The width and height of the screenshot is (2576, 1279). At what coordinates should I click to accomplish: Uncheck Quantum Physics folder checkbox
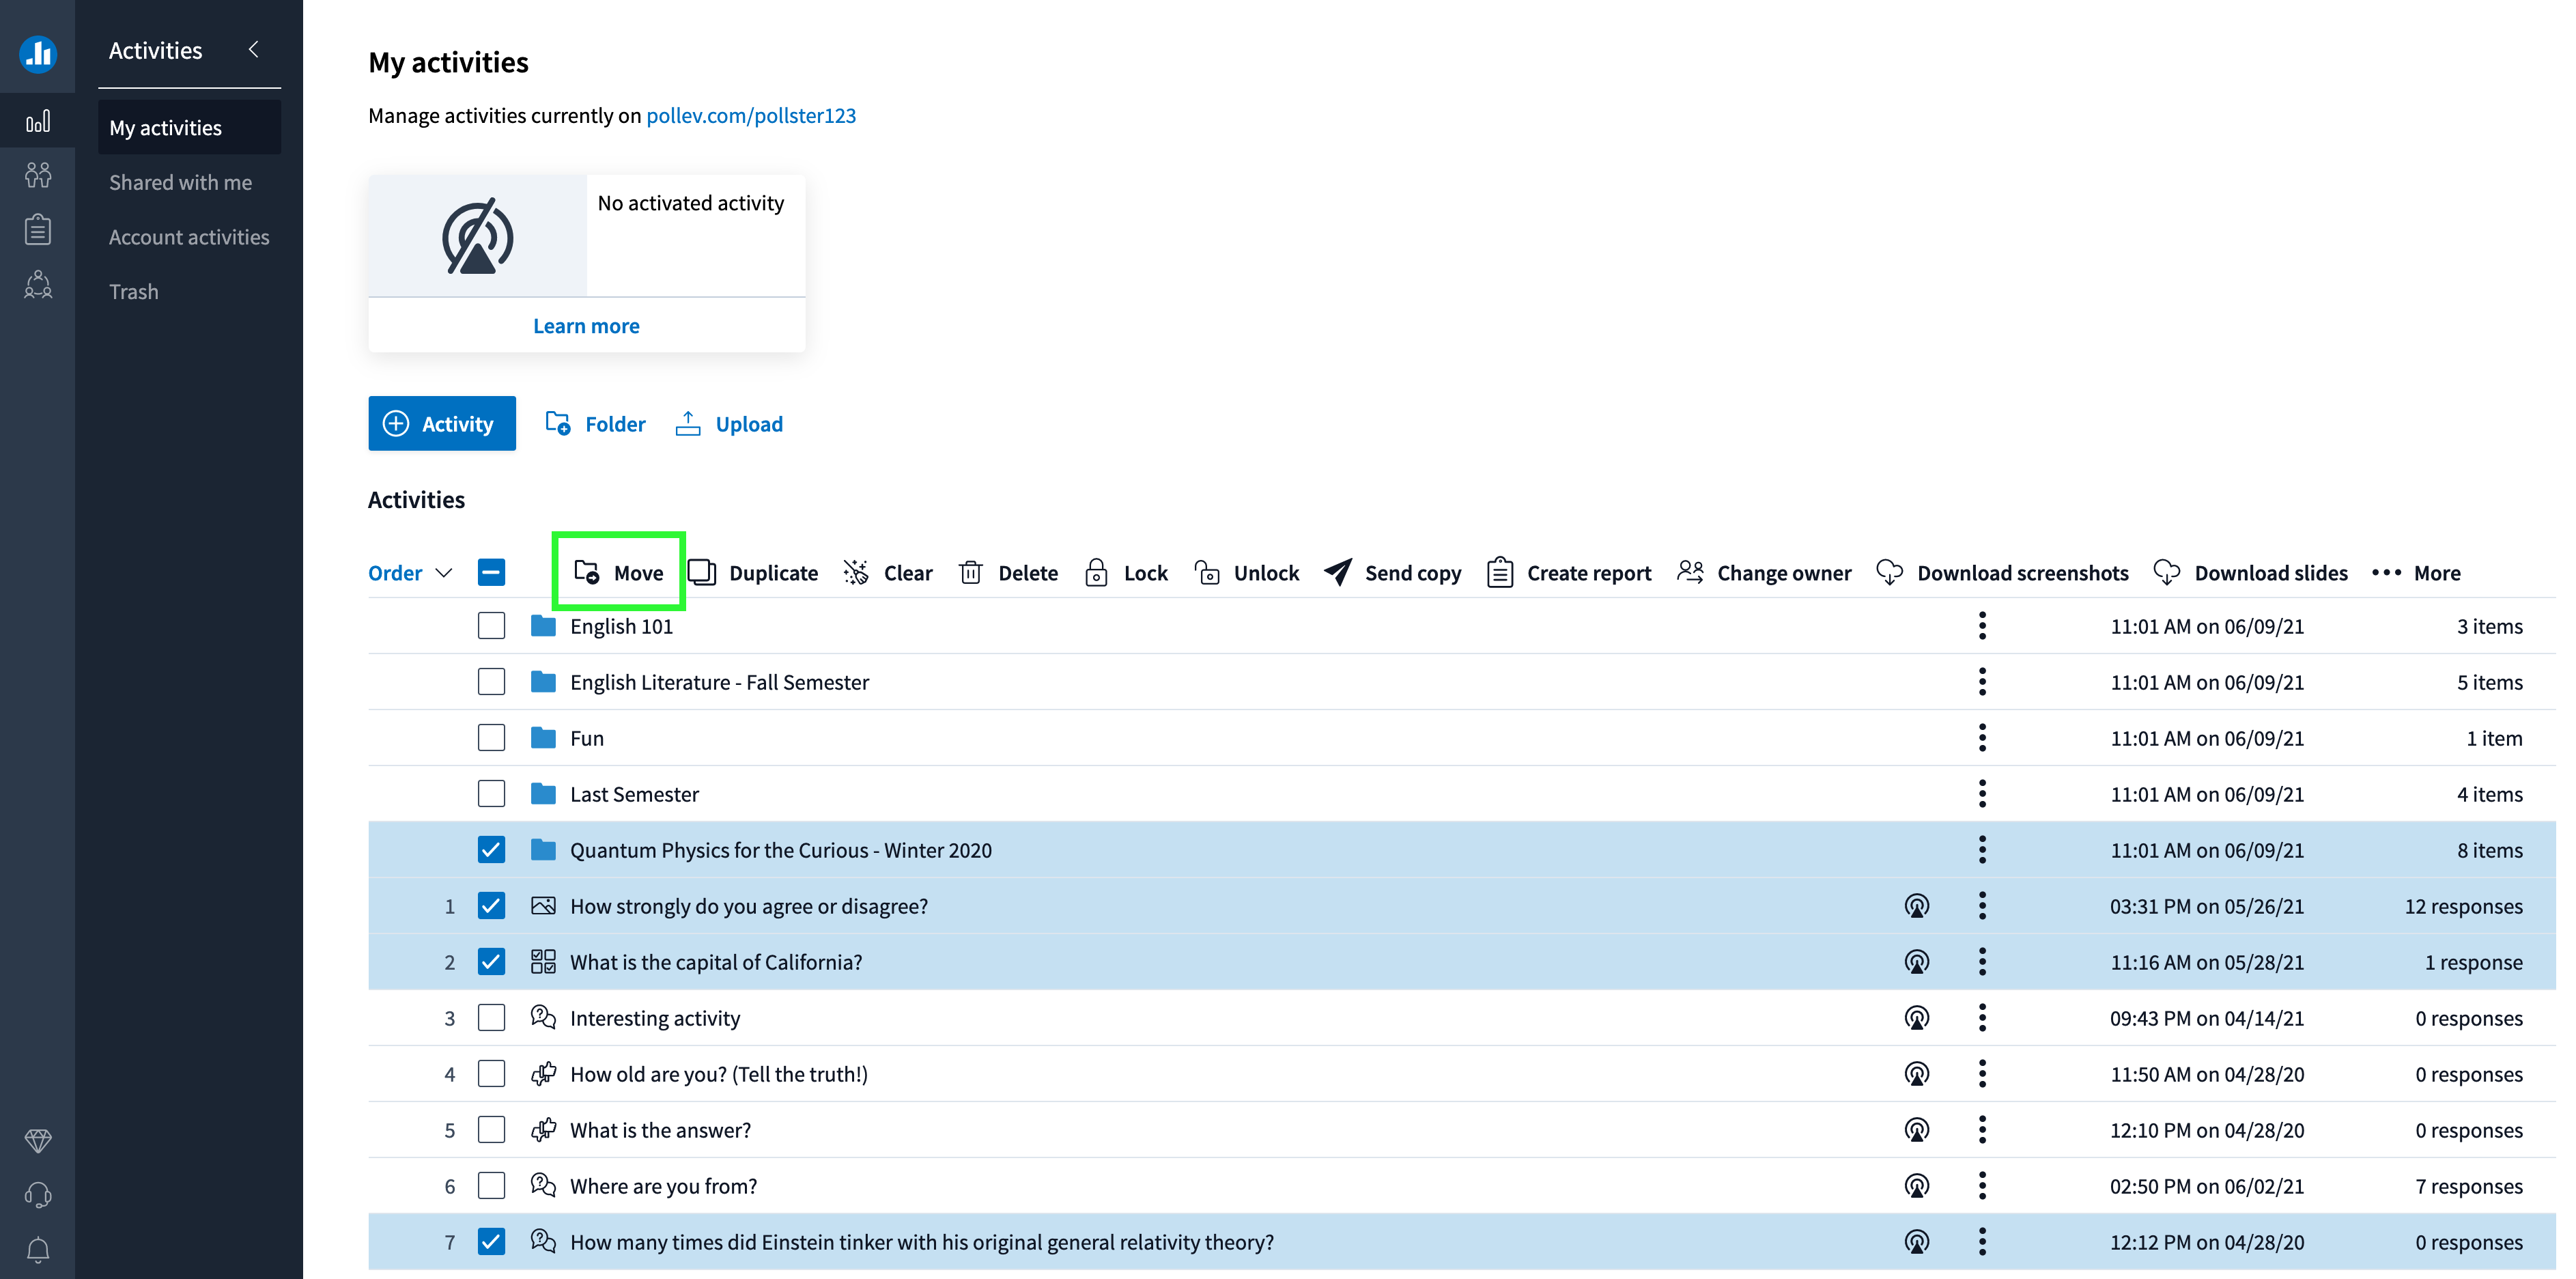click(x=491, y=850)
